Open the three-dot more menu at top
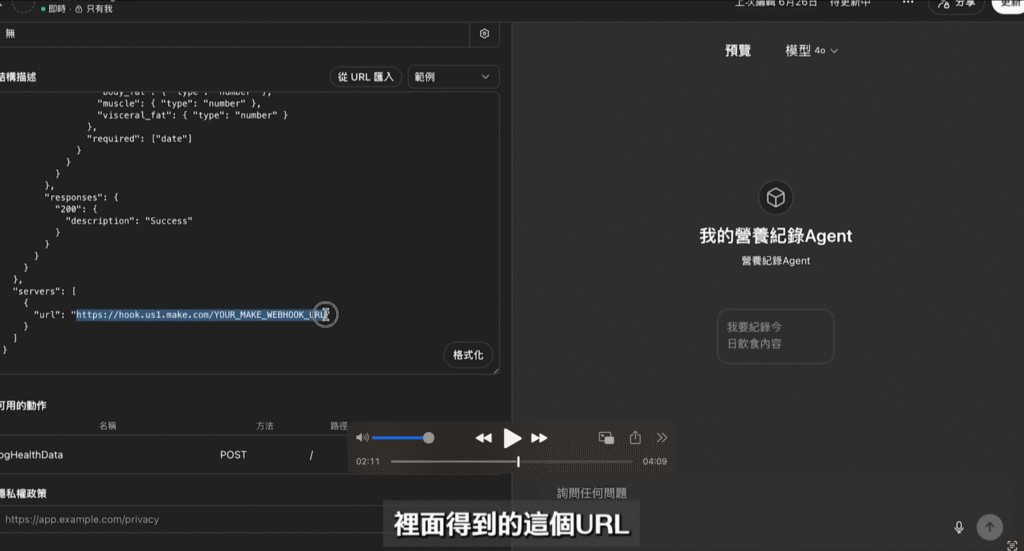The height and width of the screenshot is (551, 1024). [908, 4]
